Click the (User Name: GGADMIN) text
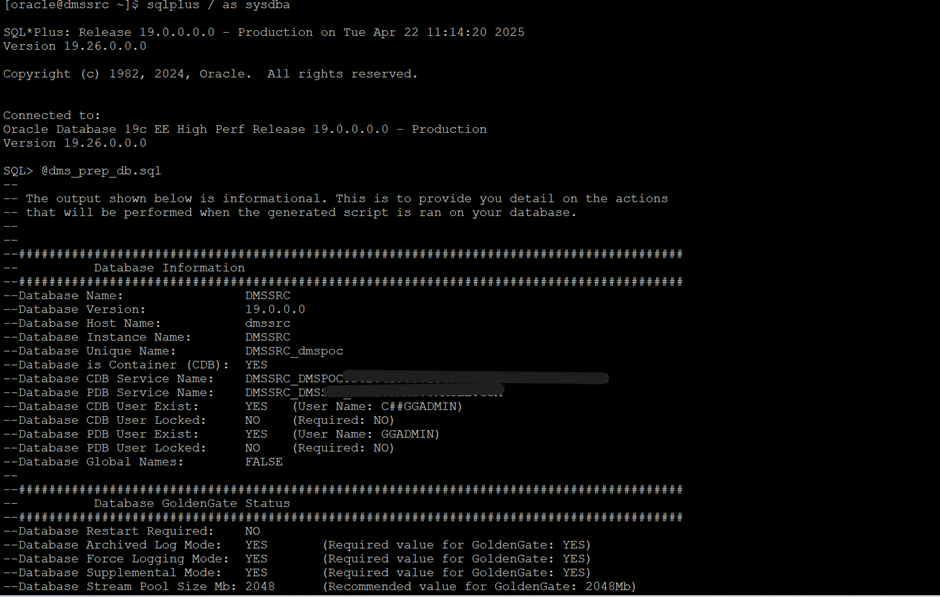 366,434
